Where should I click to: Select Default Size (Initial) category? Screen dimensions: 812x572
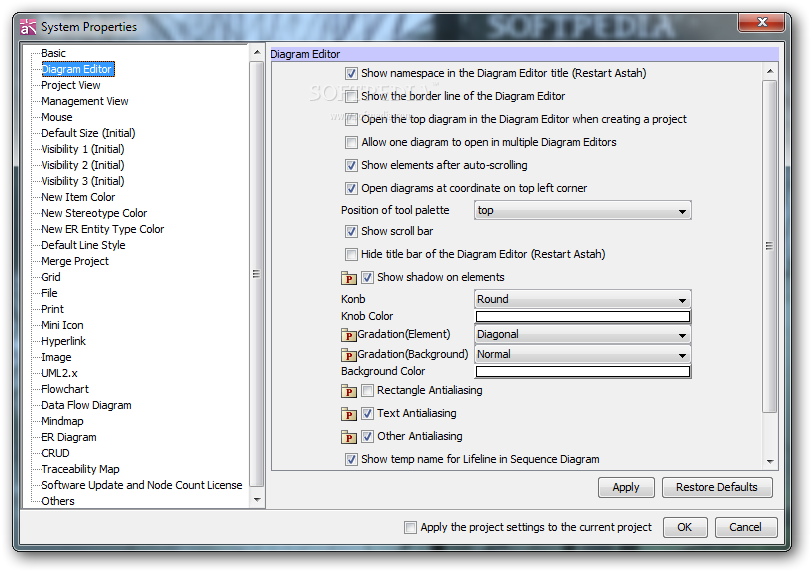point(89,134)
